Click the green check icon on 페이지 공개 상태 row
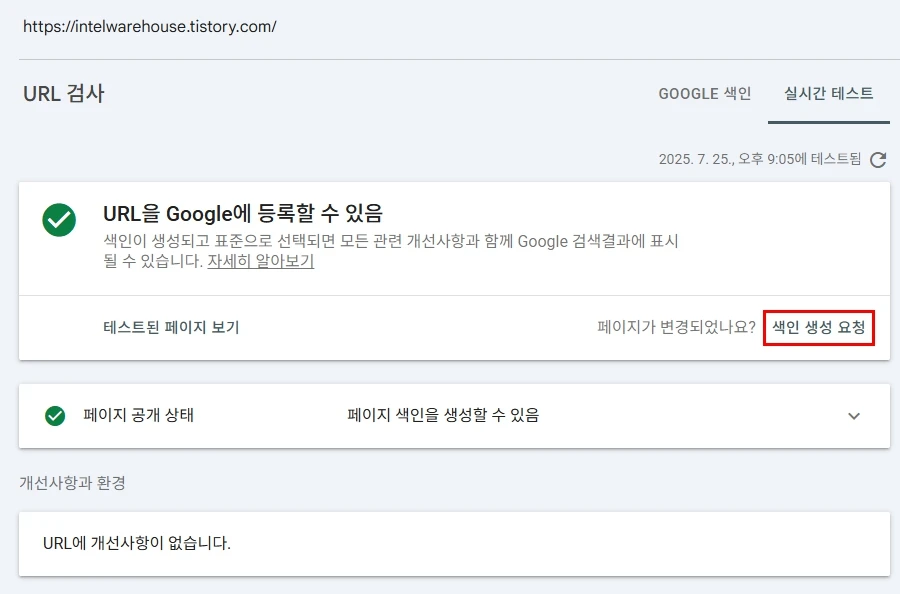Viewport: 900px width, 594px height. [54, 416]
